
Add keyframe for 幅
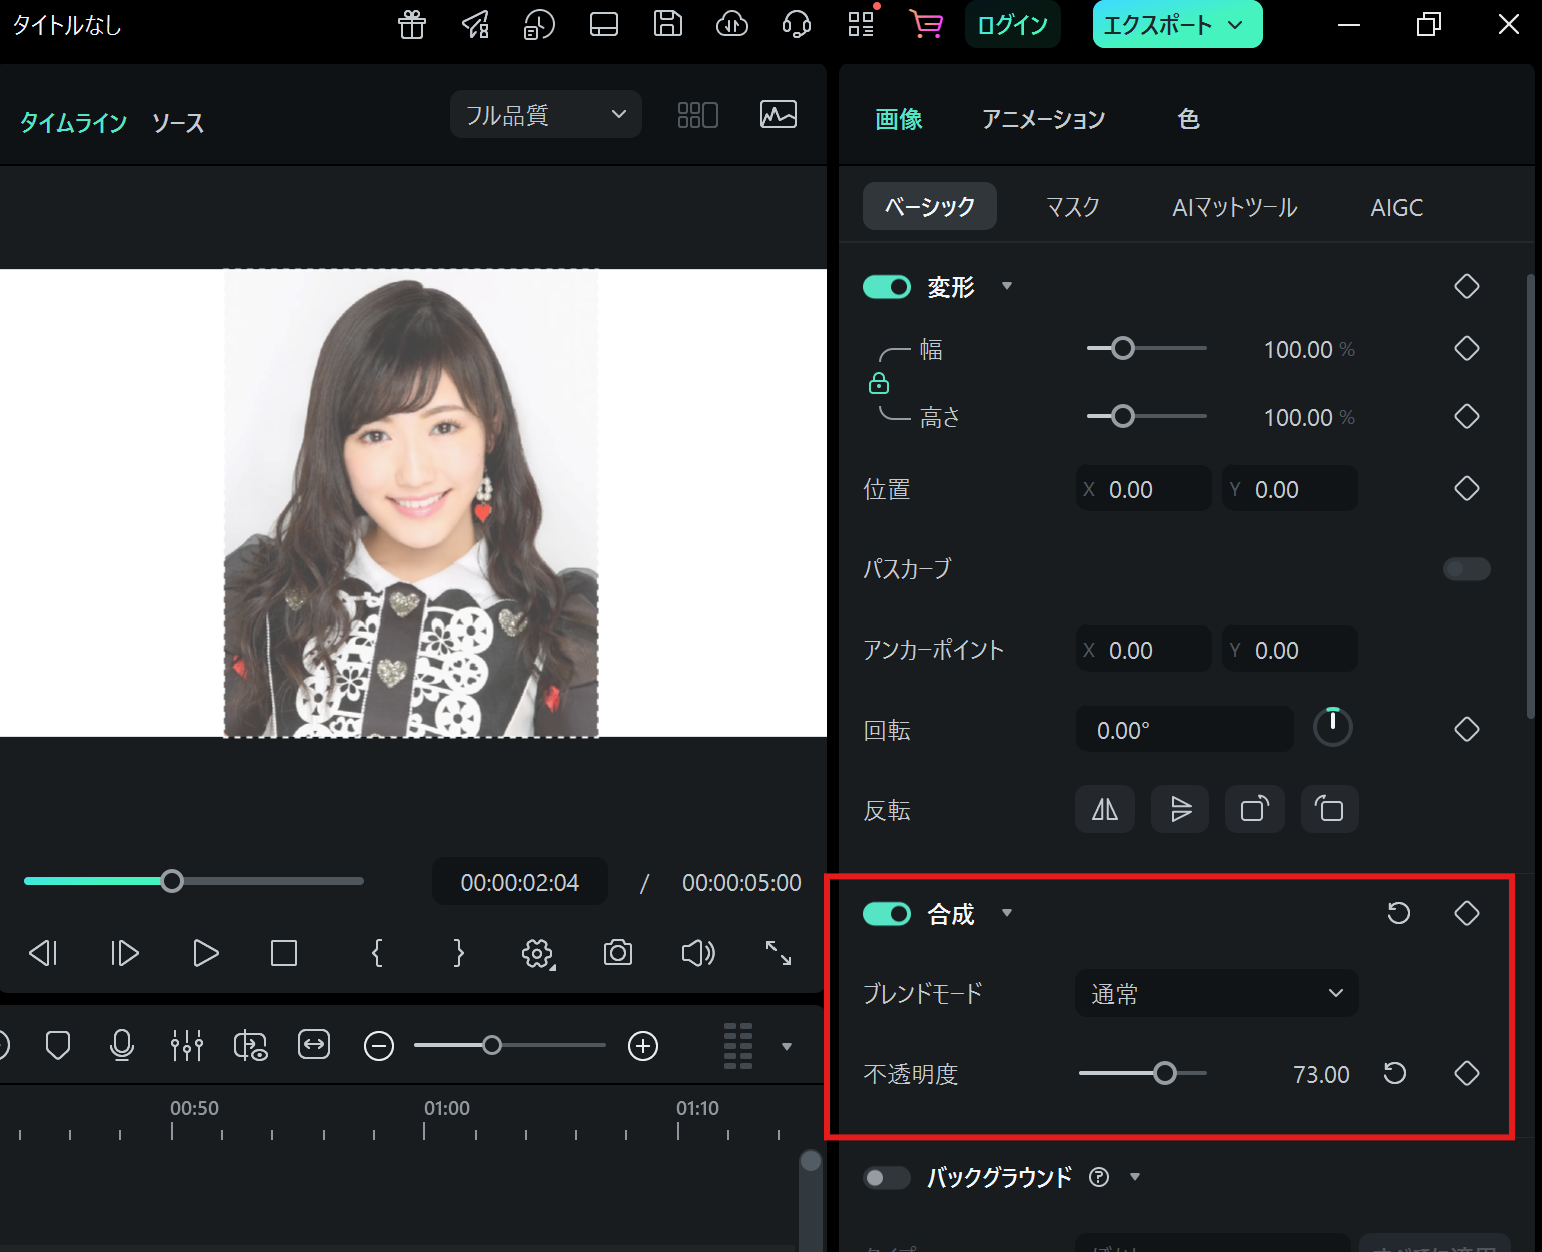pos(1467,348)
